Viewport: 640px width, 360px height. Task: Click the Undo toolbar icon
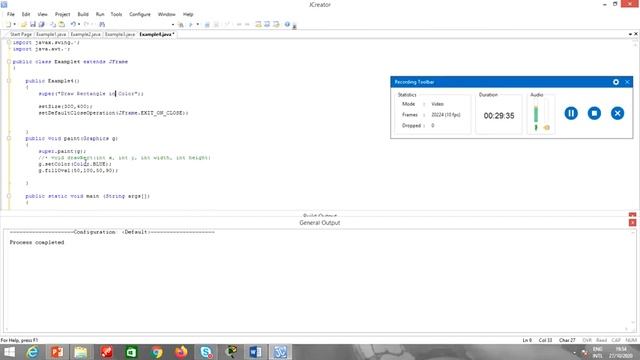pyautogui.click(x=73, y=24)
